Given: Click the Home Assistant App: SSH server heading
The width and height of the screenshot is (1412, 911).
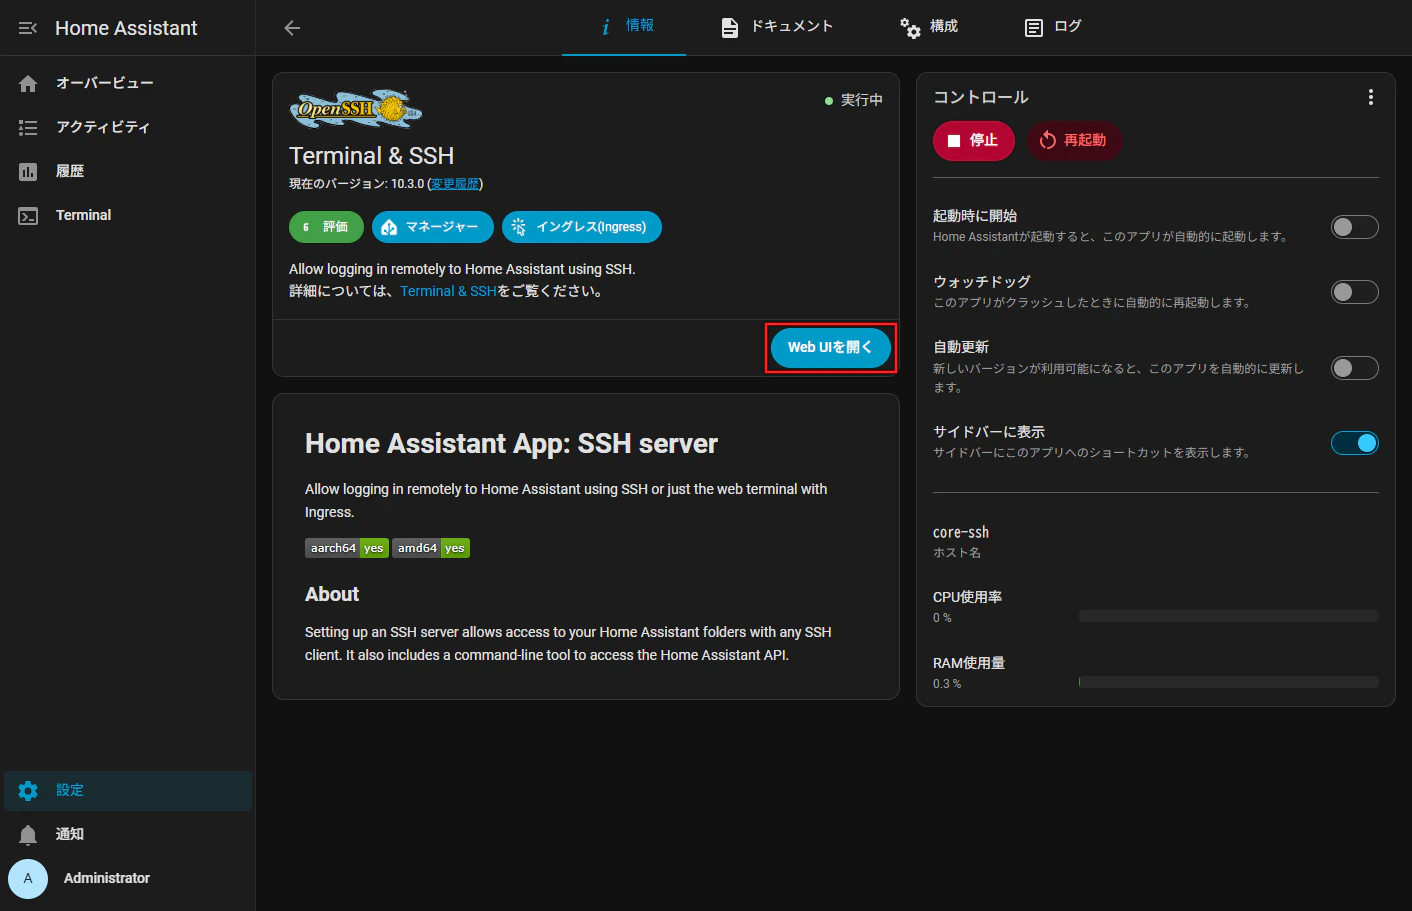Looking at the screenshot, I should coord(511,444).
